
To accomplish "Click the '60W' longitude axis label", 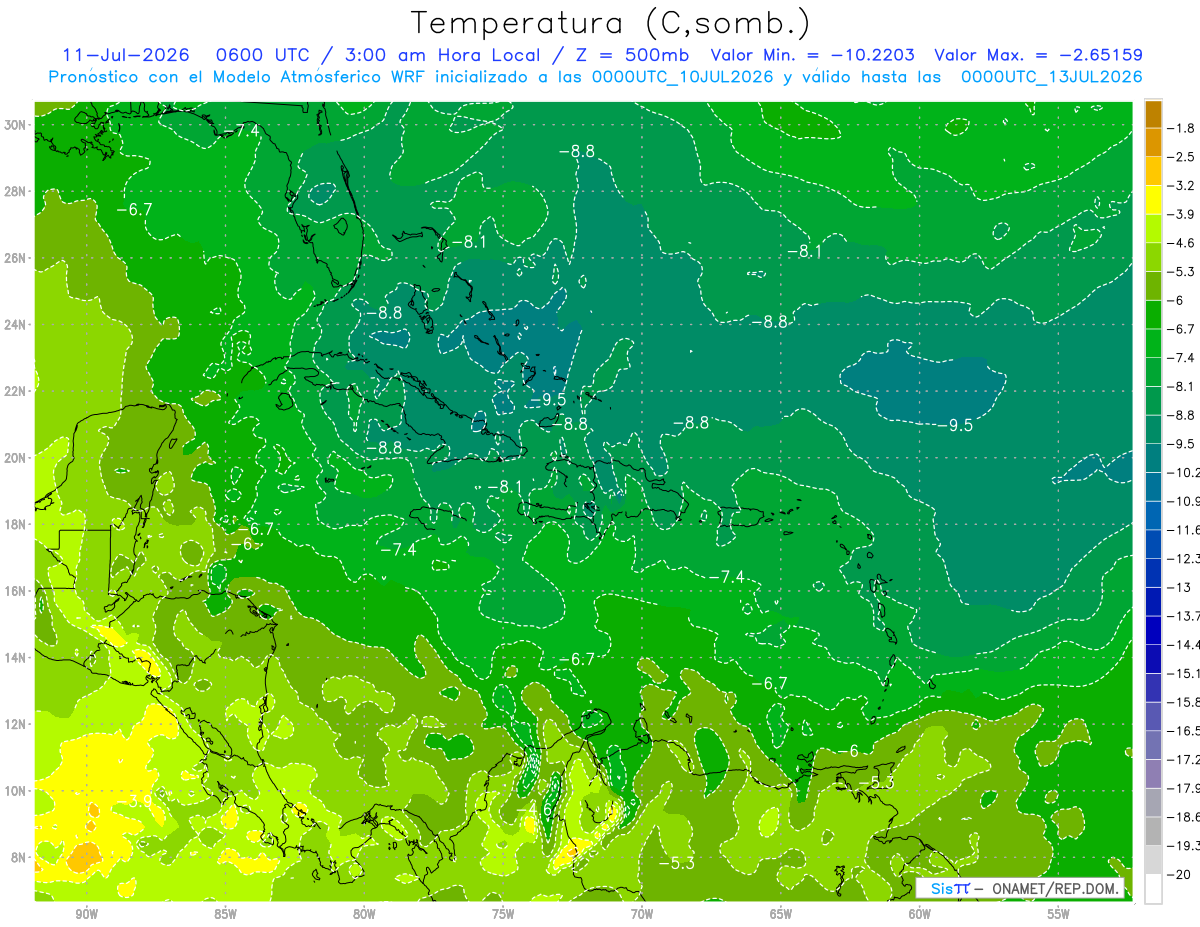I will tap(920, 914).
